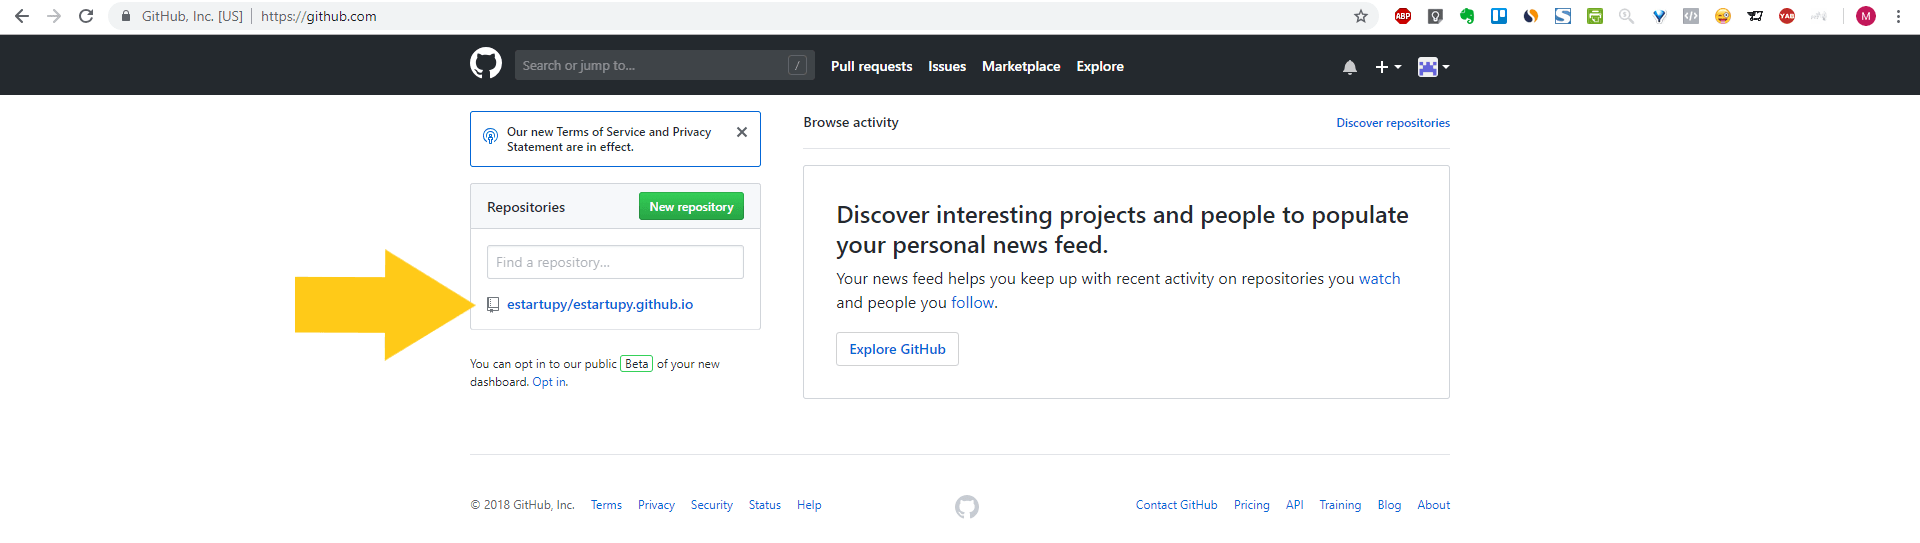The image size is (1920, 543).
Task: Open the AdBlock Plus extension icon
Action: pyautogui.click(x=1403, y=16)
